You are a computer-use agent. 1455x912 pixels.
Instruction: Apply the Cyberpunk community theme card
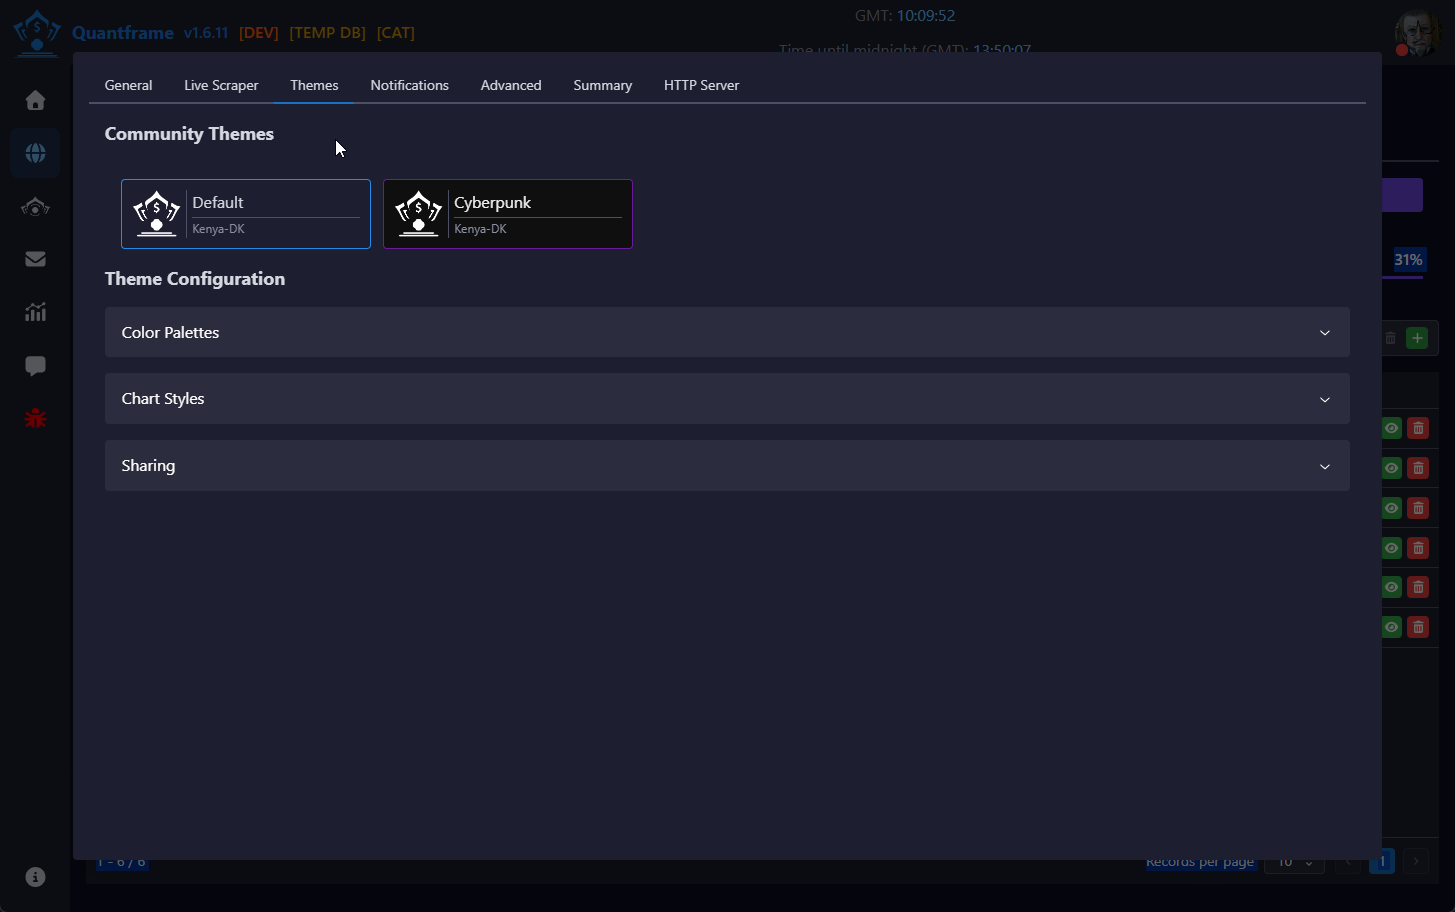508,214
